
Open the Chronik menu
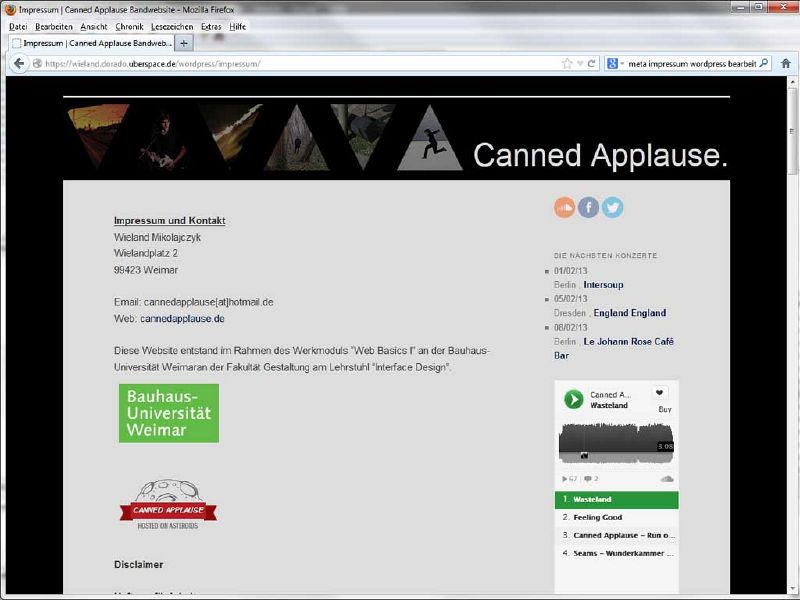pos(129,27)
